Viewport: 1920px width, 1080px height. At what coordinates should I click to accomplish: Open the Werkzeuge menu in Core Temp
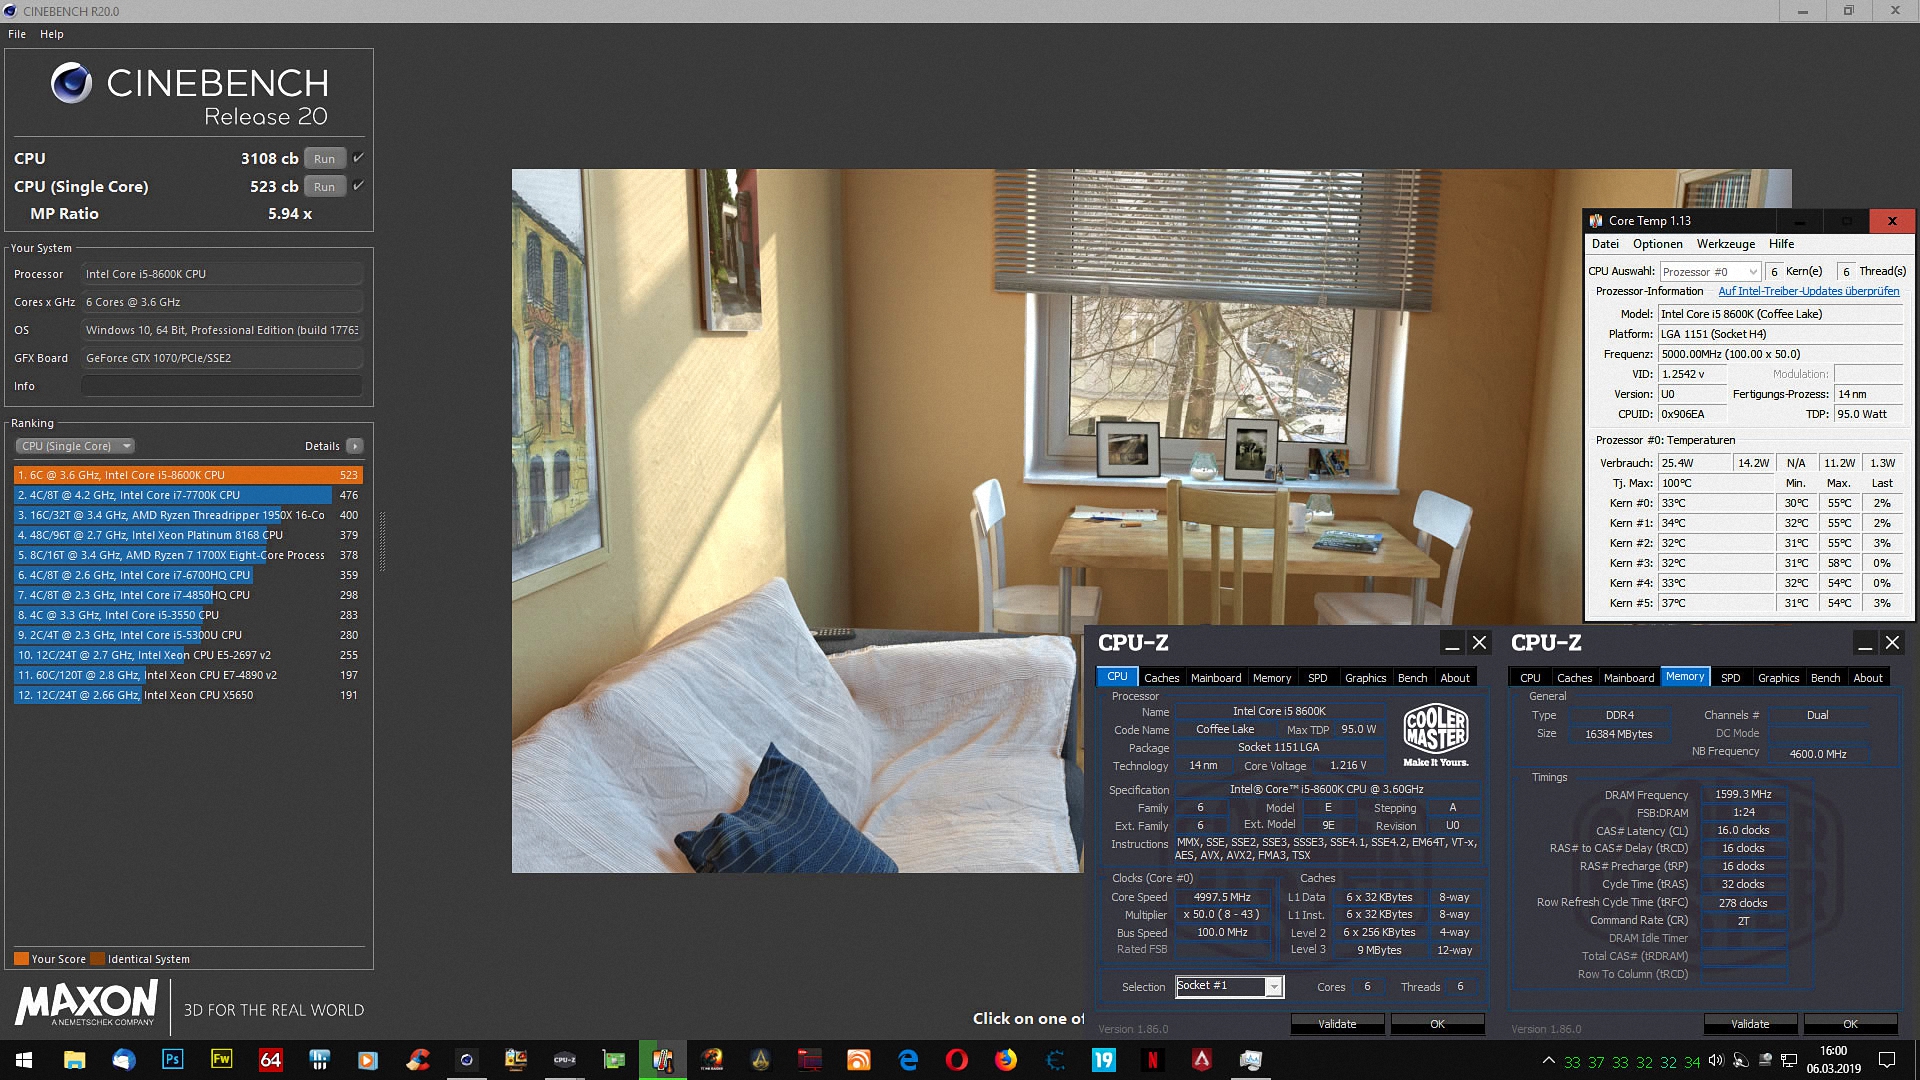[1725, 244]
